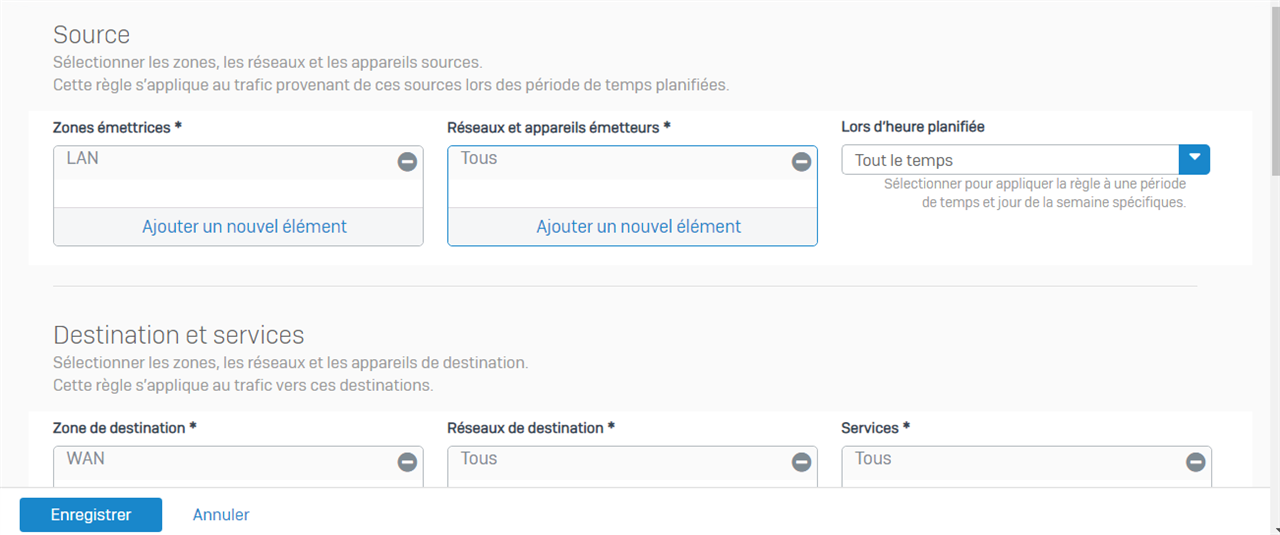This screenshot has height=535, width=1280.
Task: Click the Source section heading
Action: (92, 34)
